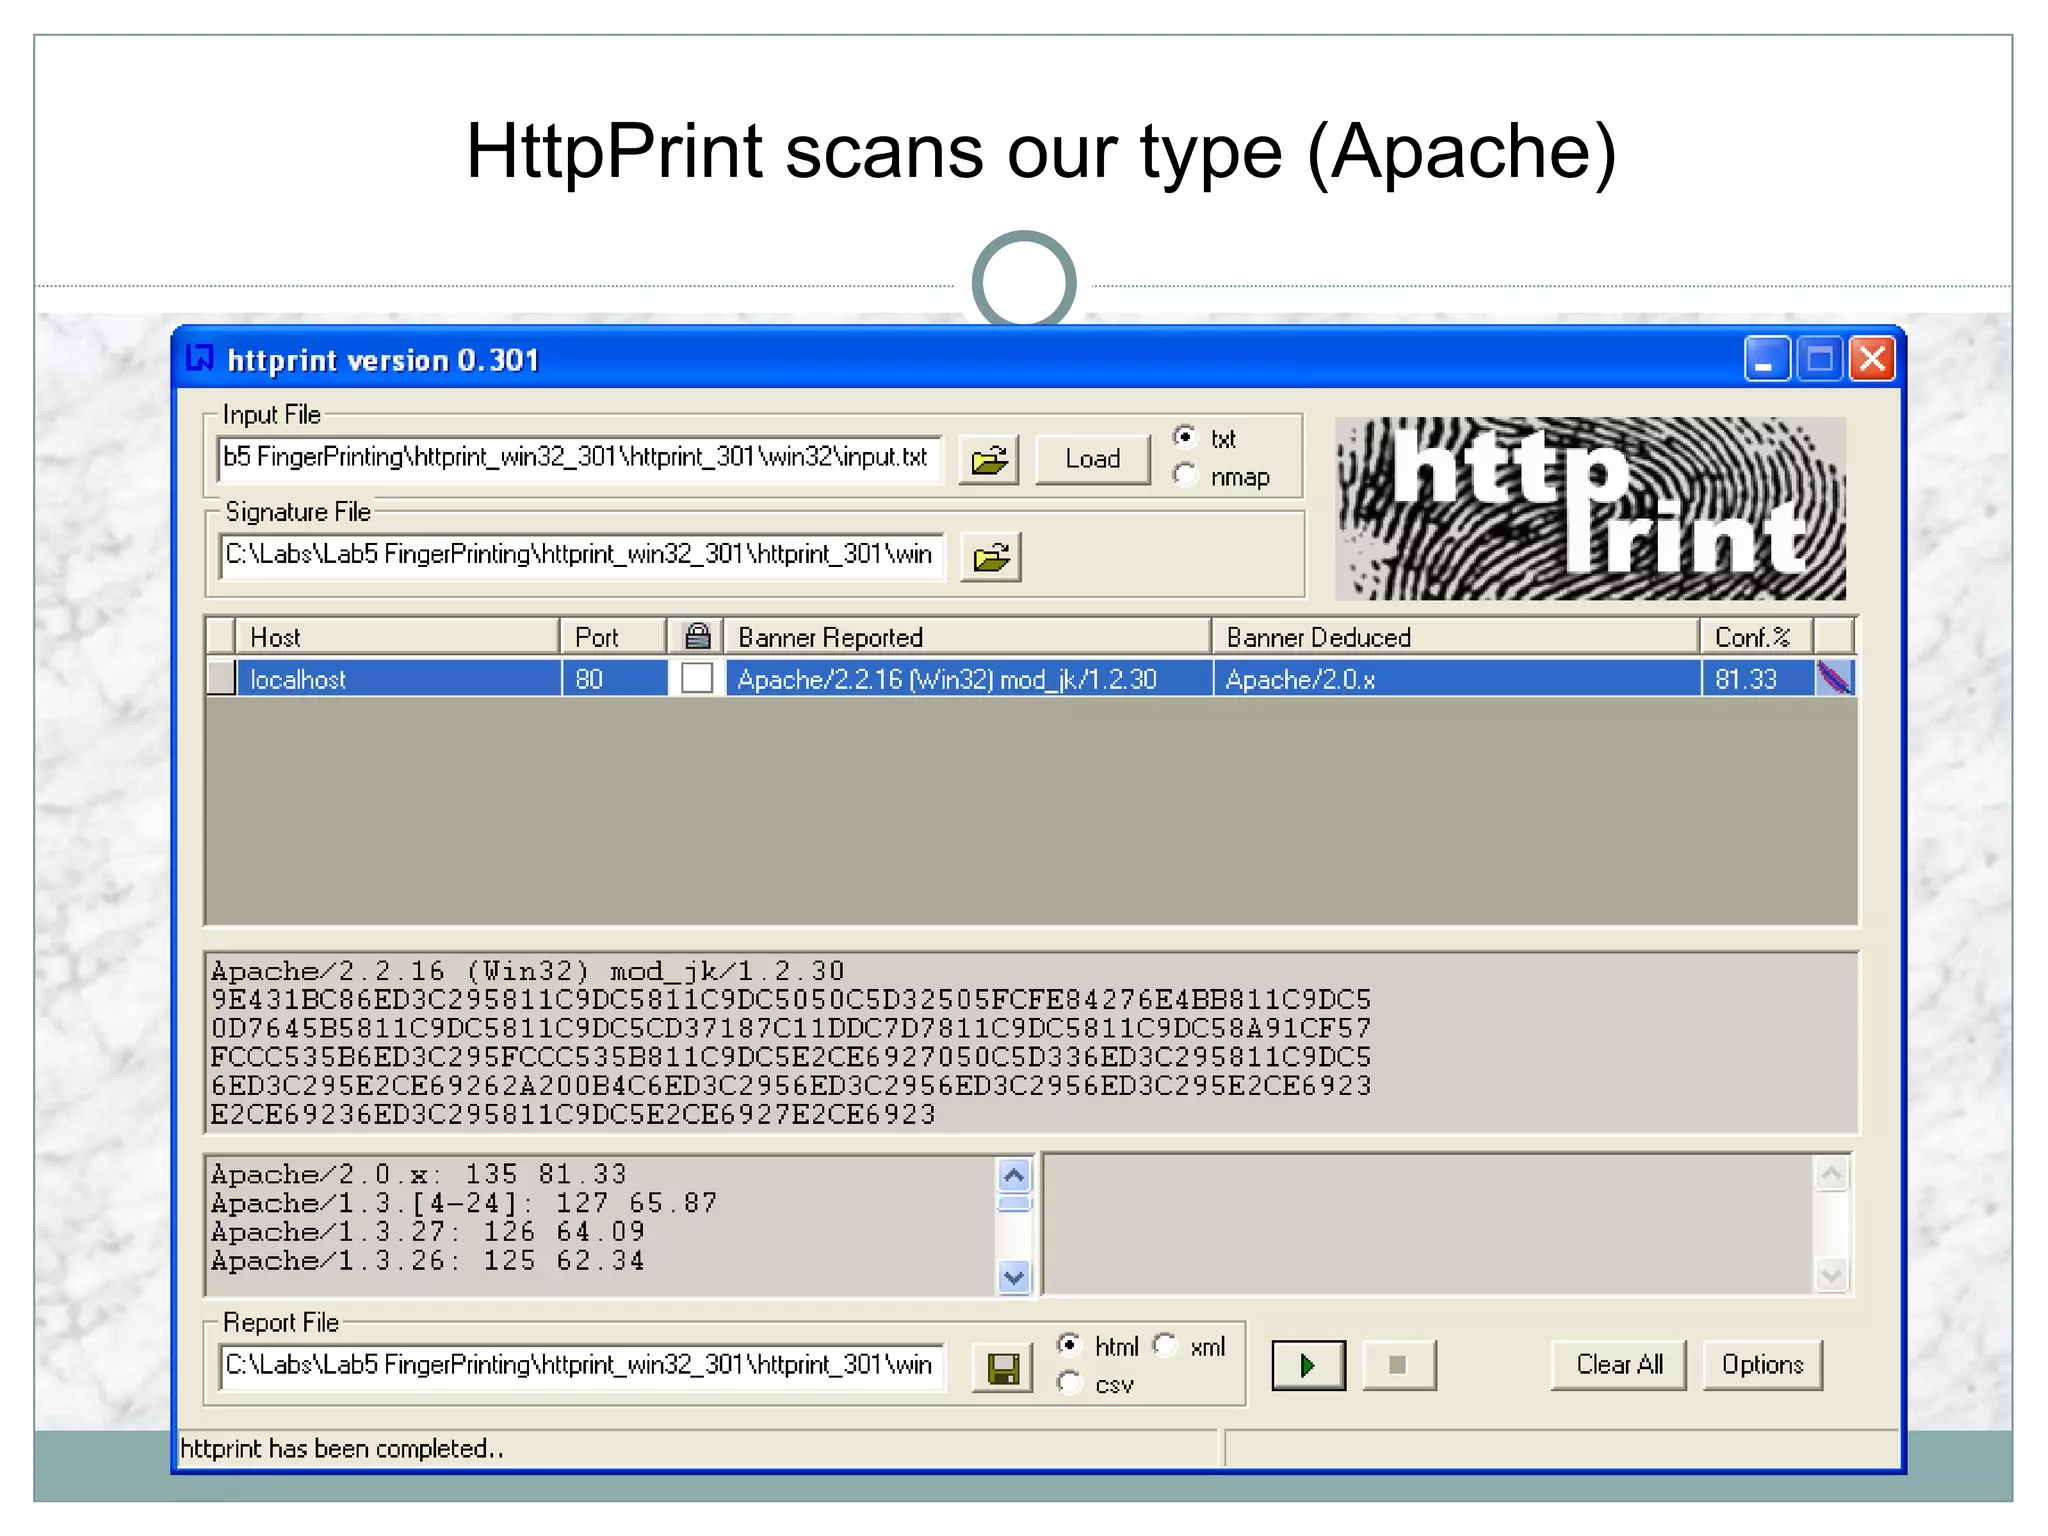Click the 'Apache/1.3.26: 125 62.34' line
2048x1536 pixels.
pos(428,1260)
